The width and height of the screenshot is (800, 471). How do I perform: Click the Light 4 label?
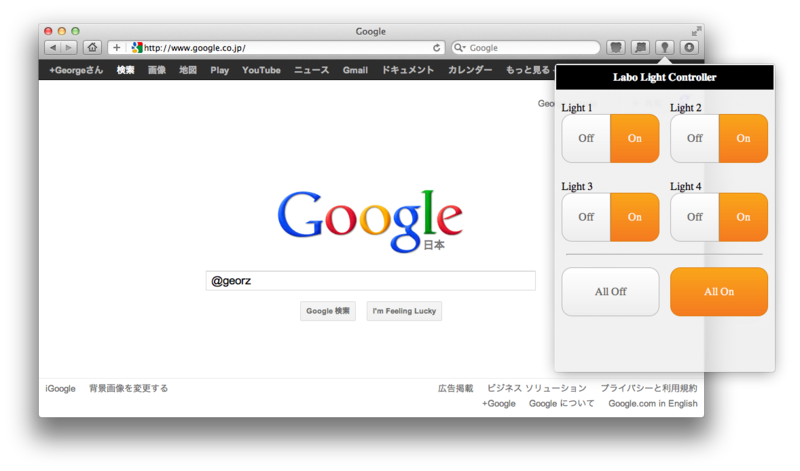(x=686, y=186)
